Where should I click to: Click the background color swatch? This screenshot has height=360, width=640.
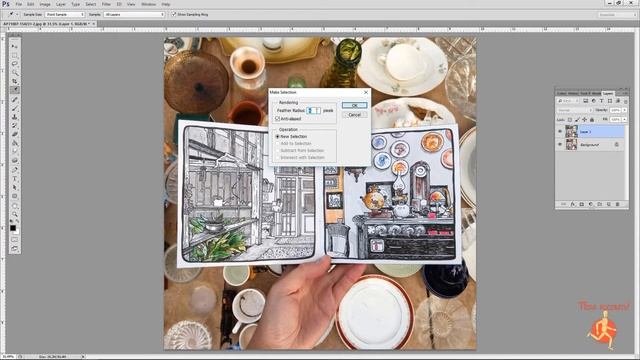[x=17, y=231]
